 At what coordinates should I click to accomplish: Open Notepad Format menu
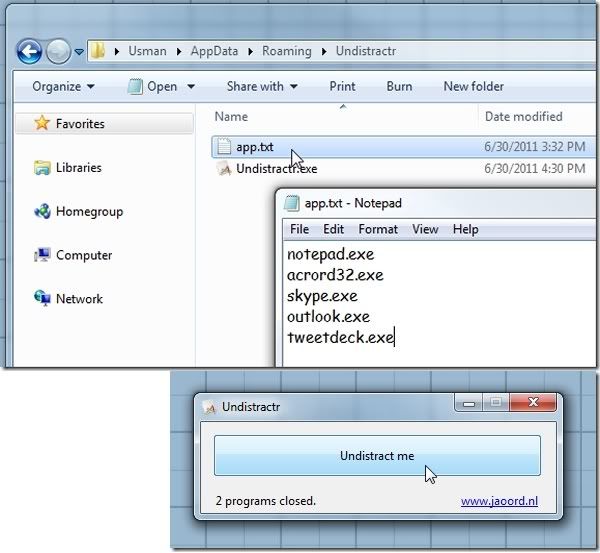(378, 229)
